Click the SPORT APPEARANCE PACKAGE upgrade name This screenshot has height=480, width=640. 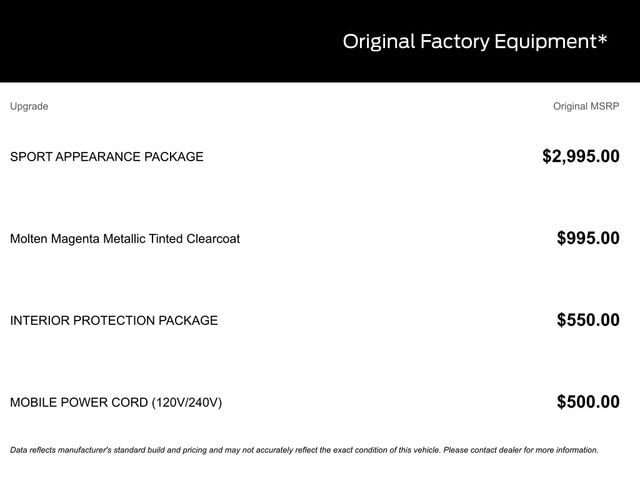coord(106,156)
